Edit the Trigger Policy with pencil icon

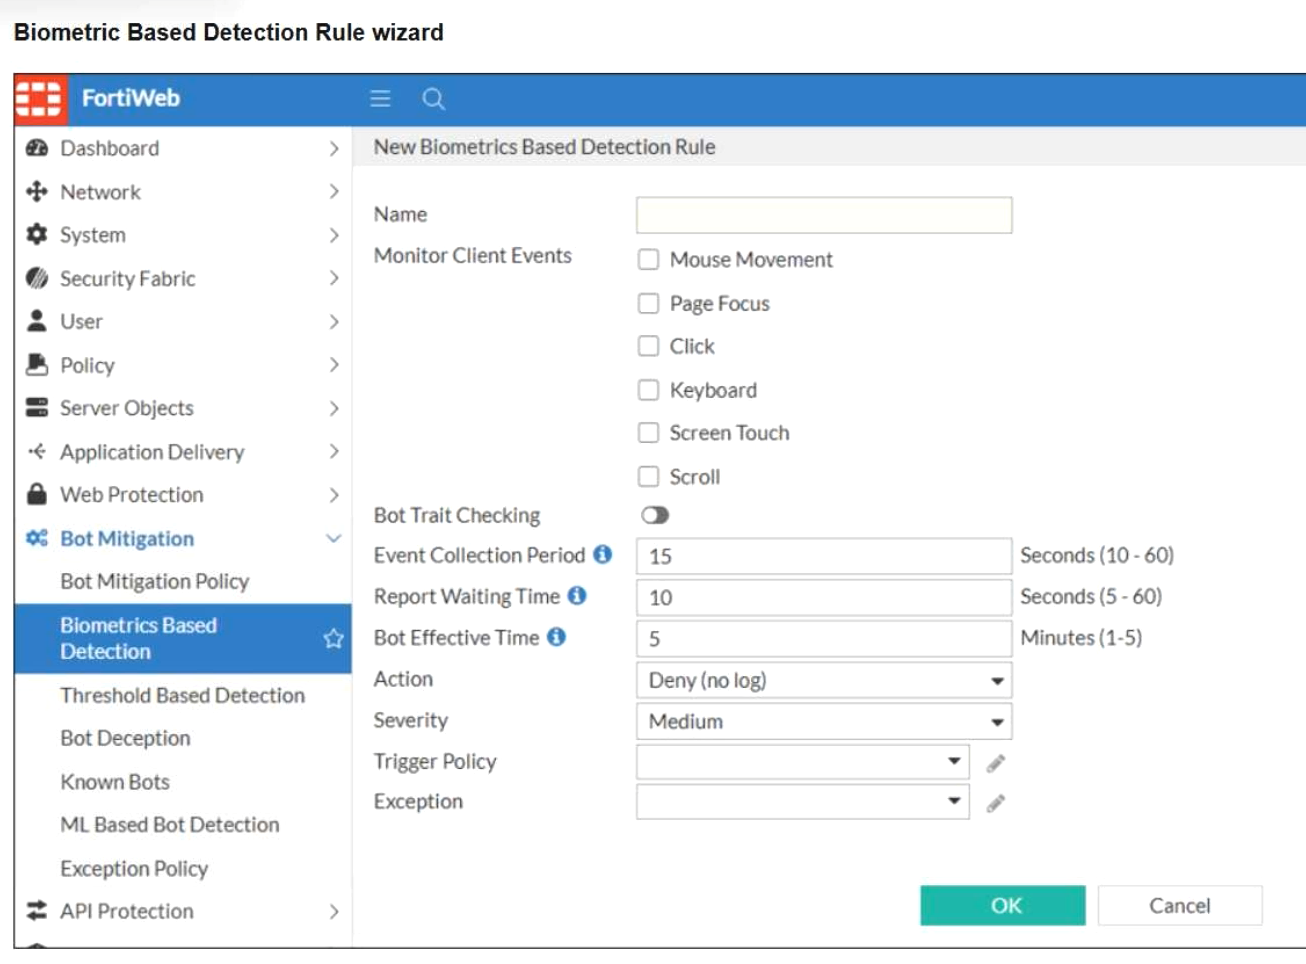(995, 764)
